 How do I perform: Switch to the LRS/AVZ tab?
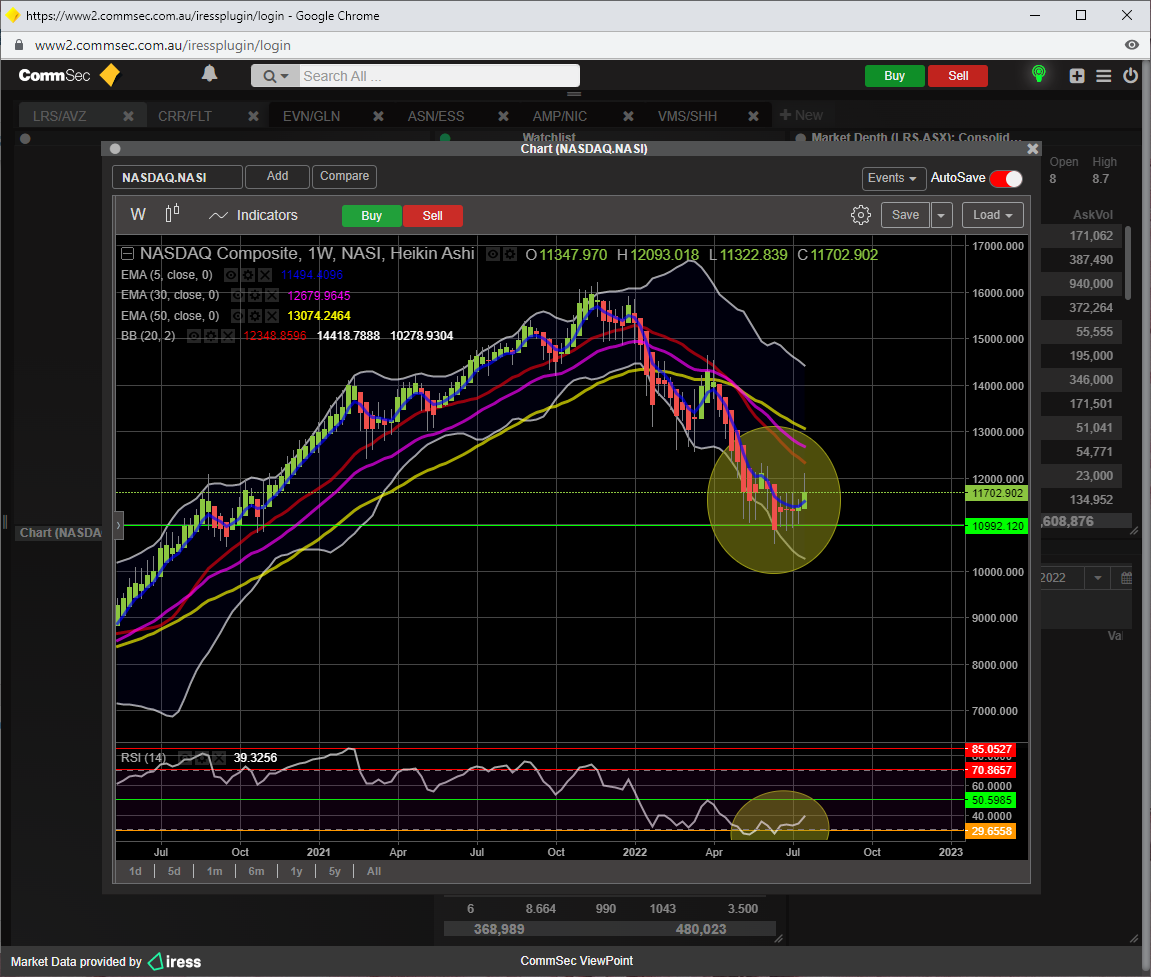59,116
